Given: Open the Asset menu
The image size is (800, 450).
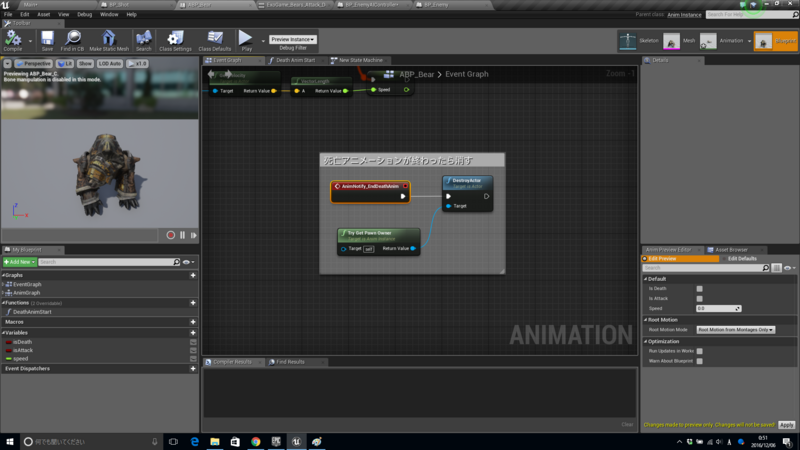Looking at the screenshot, I should pyautogui.click(x=43, y=14).
